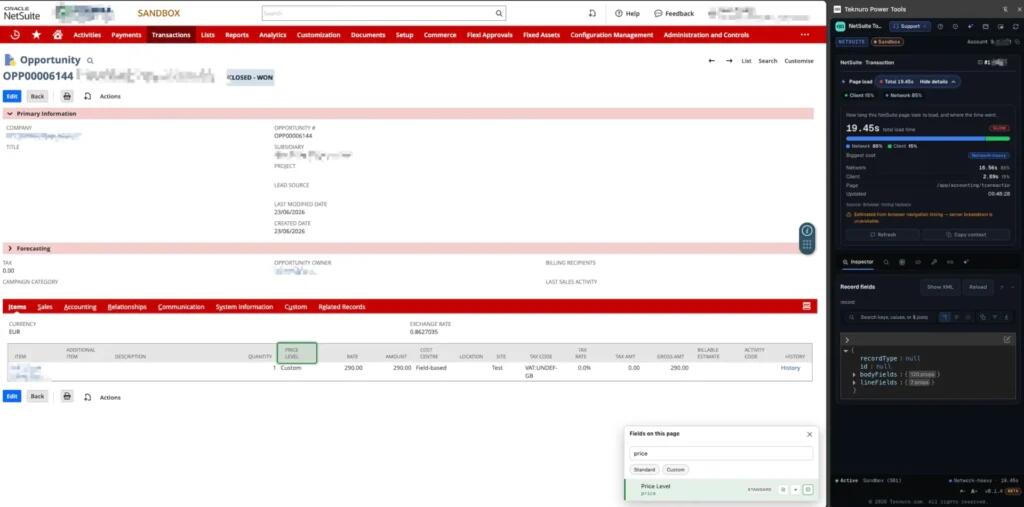Toggle the Custom filter chip
The height and width of the screenshot is (507, 1024).
pos(675,470)
